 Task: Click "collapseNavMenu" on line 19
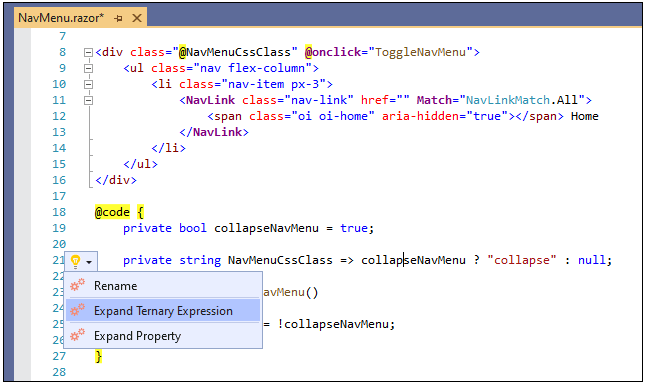click(267, 228)
